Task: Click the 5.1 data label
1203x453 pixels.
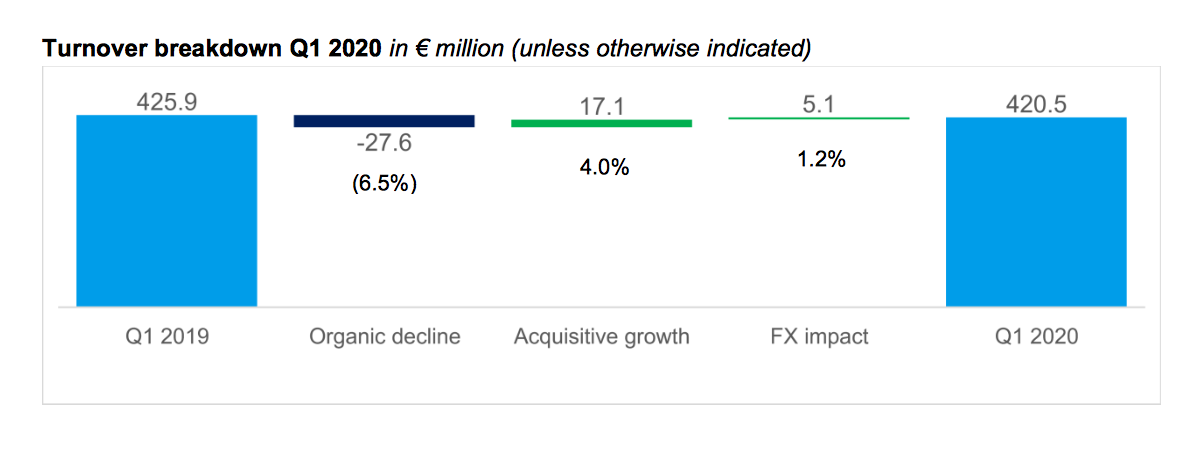Action: pyautogui.click(x=819, y=104)
